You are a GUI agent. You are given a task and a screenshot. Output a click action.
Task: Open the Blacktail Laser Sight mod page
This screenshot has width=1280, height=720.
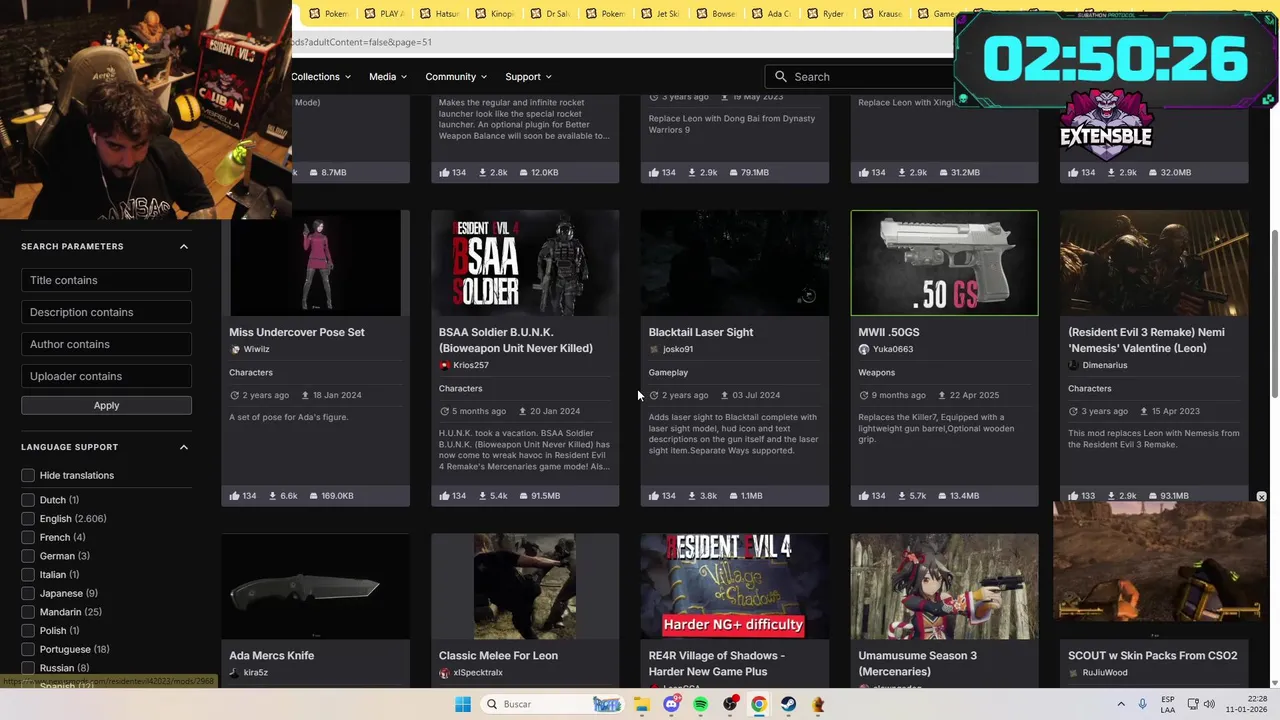(x=700, y=332)
